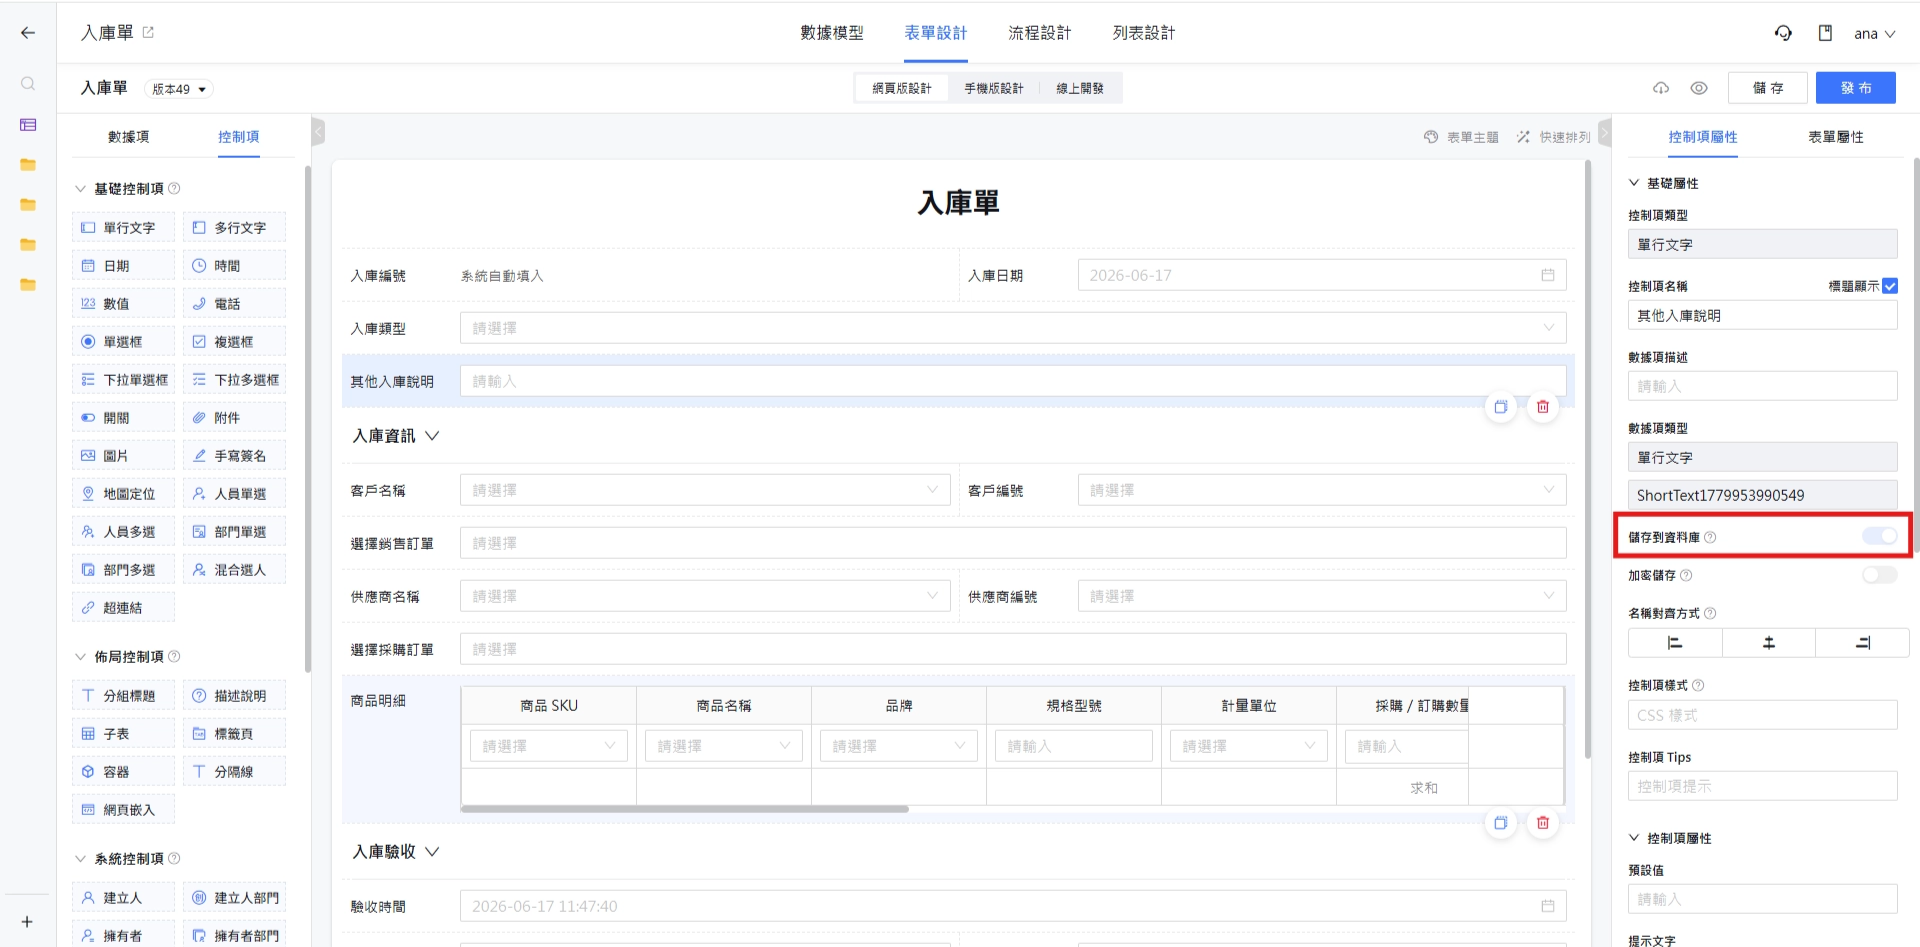Click 快速排列 quick arrange
The image size is (1920, 947).
tap(1553, 137)
